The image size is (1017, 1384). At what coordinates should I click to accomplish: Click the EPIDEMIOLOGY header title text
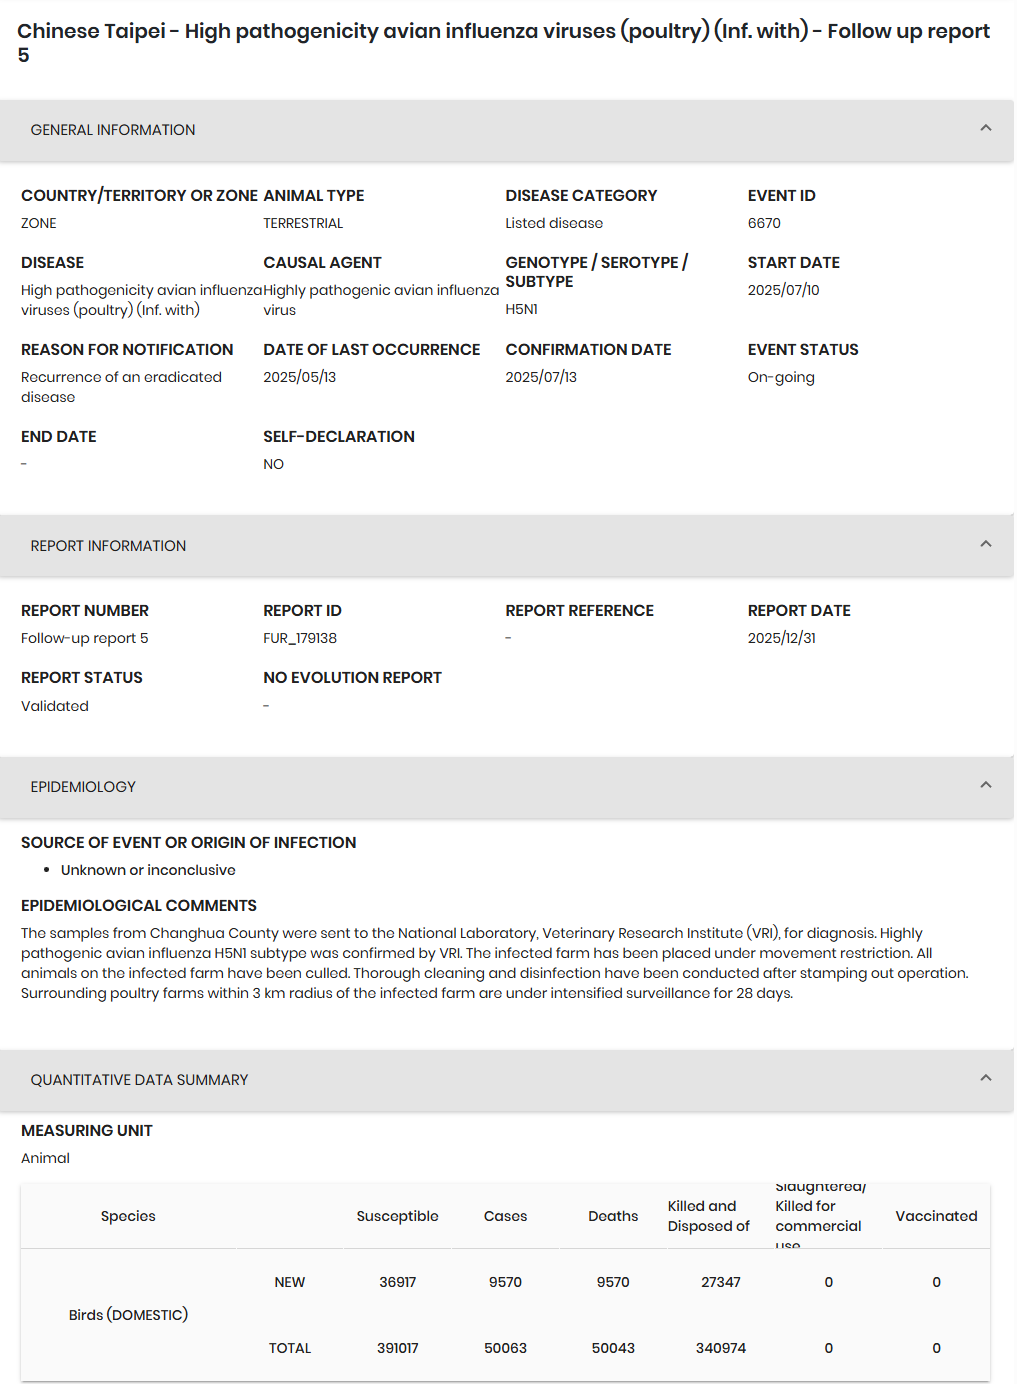pyautogui.click(x=83, y=787)
